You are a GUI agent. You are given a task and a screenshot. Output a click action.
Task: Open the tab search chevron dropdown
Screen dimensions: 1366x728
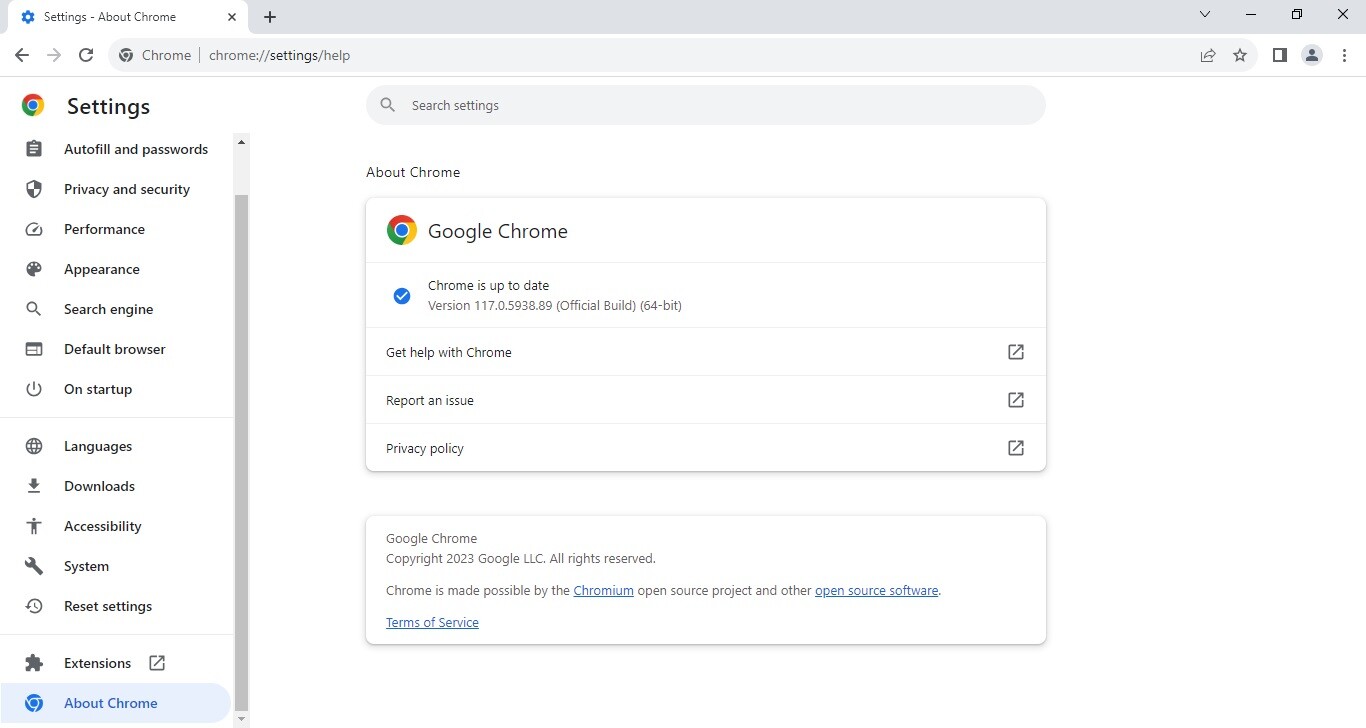(x=1205, y=15)
